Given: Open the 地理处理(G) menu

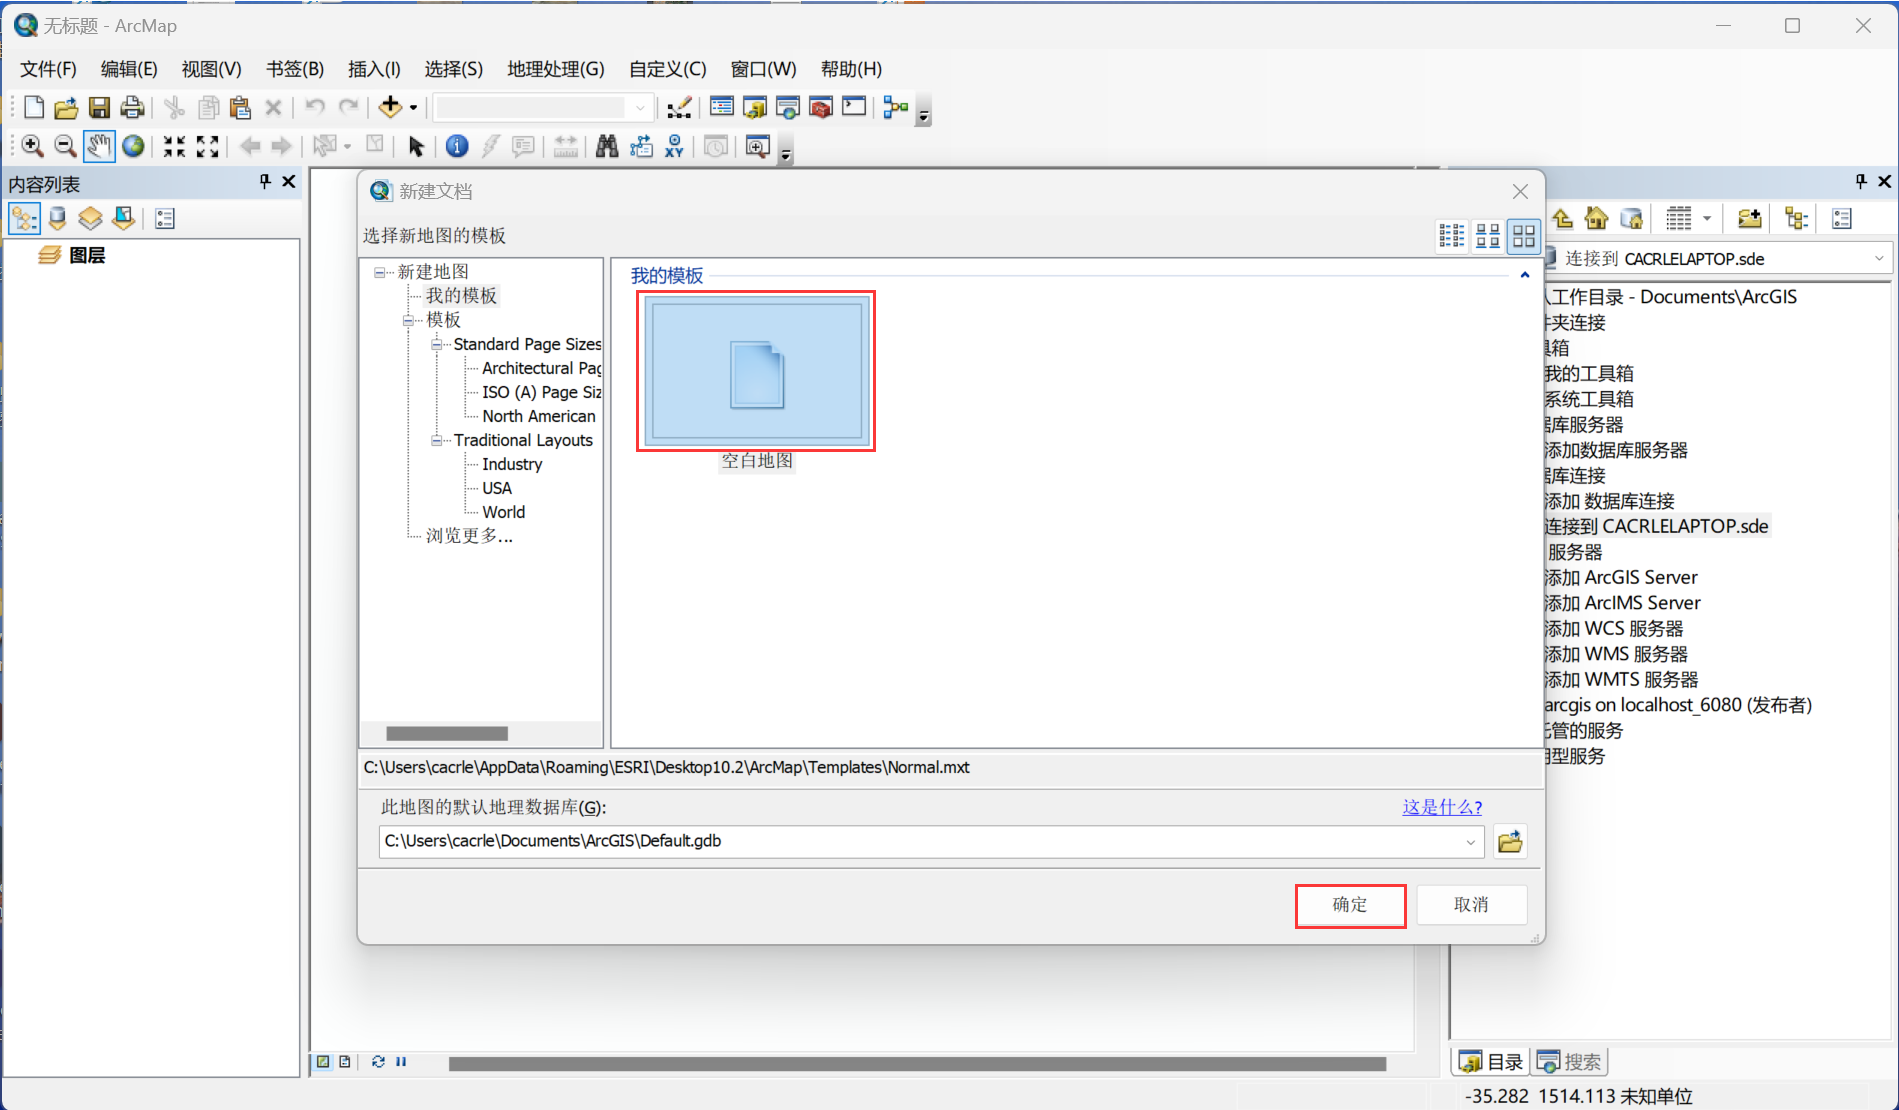Looking at the screenshot, I should tap(556, 69).
